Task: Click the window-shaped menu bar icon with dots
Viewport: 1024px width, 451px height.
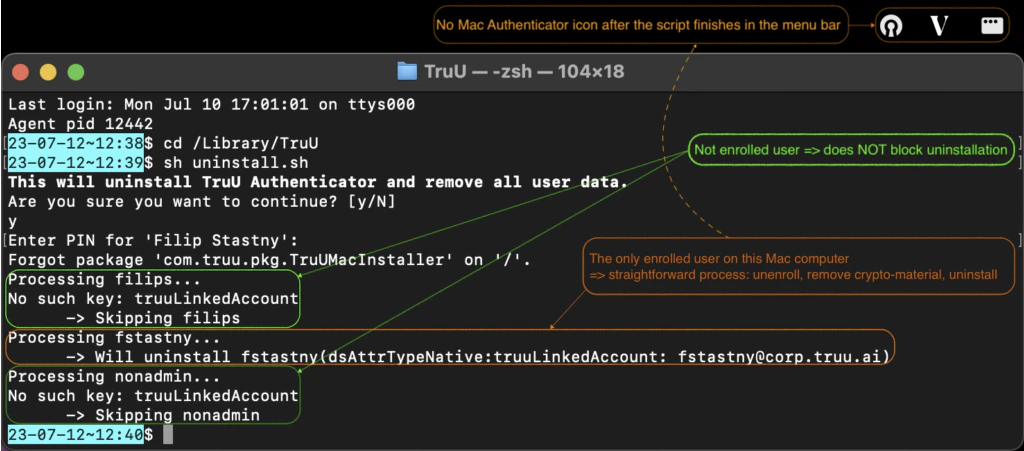Action: [x=991, y=26]
